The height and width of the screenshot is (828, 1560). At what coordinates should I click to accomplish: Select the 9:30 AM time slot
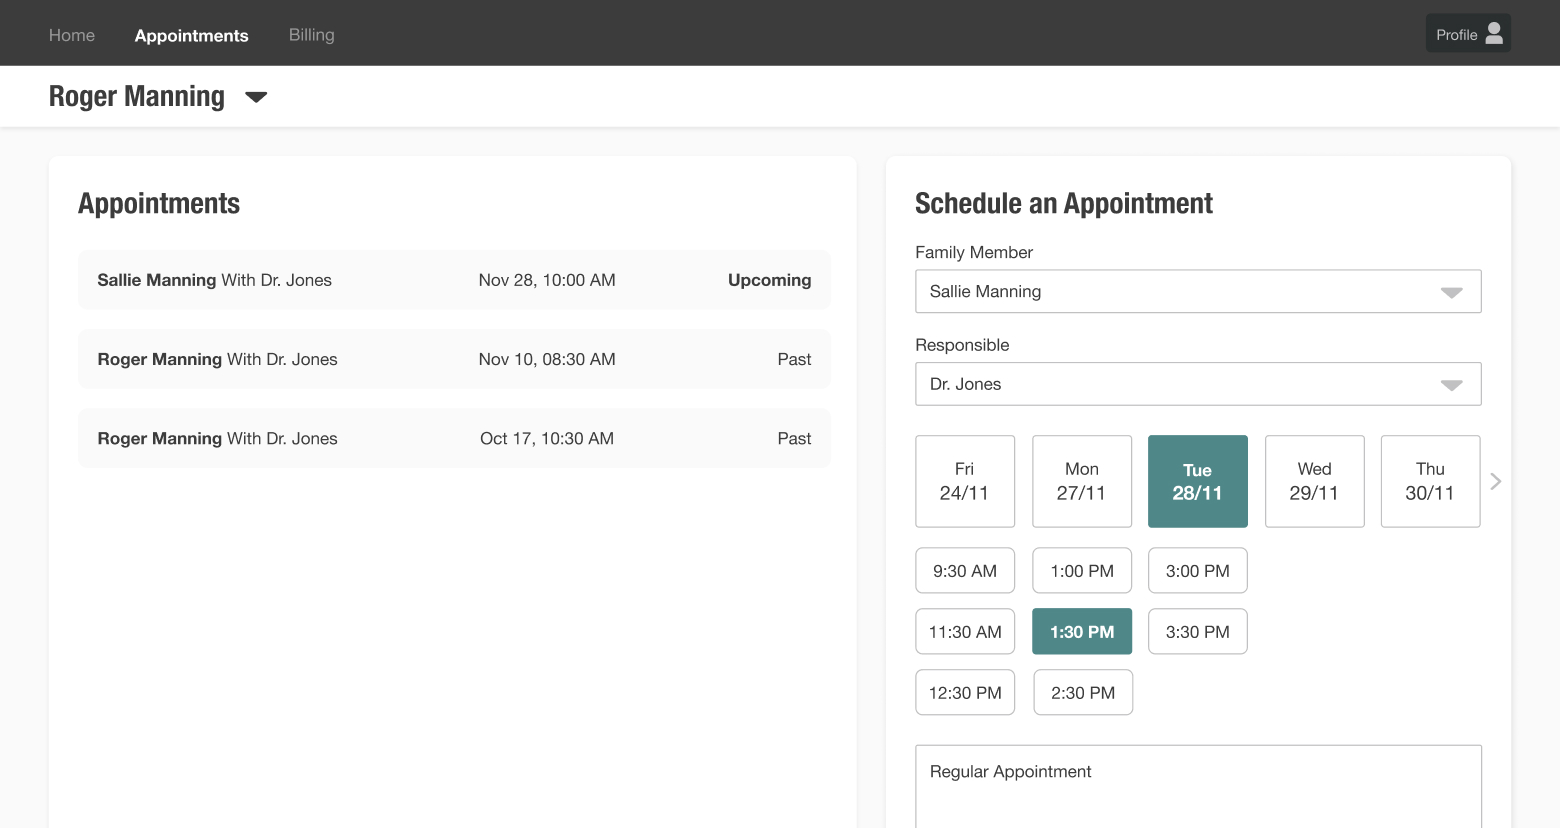click(x=964, y=571)
